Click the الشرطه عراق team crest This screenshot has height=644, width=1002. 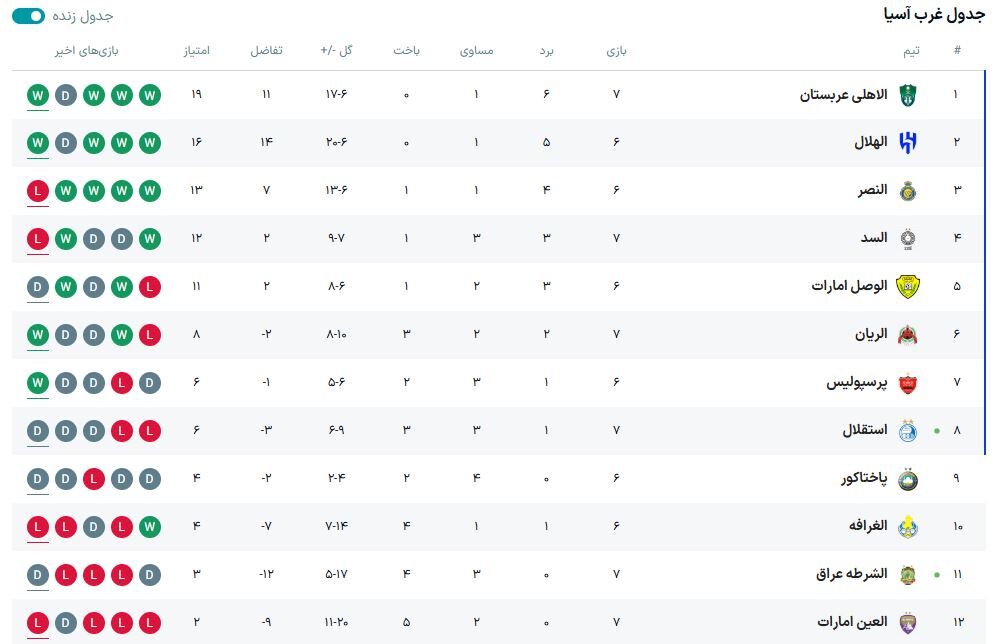pyautogui.click(x=907, y=574)
